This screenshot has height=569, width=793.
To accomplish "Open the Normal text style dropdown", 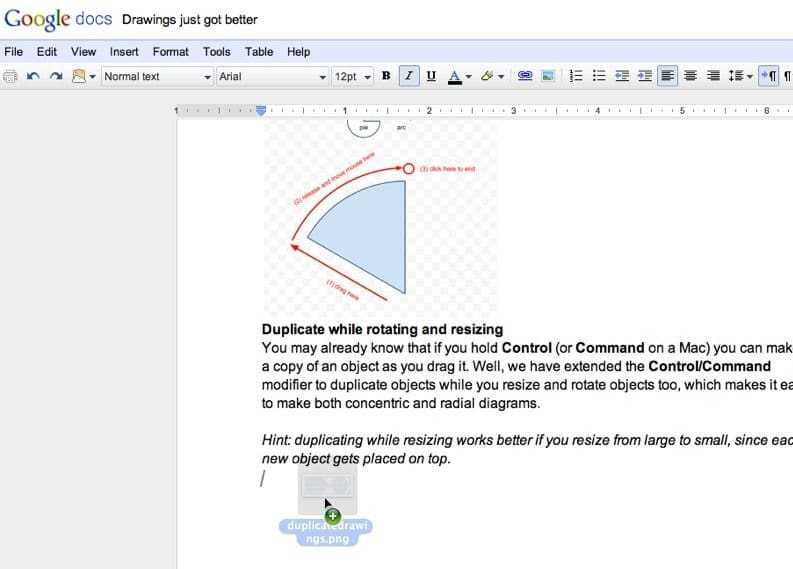I will [157, 76].
